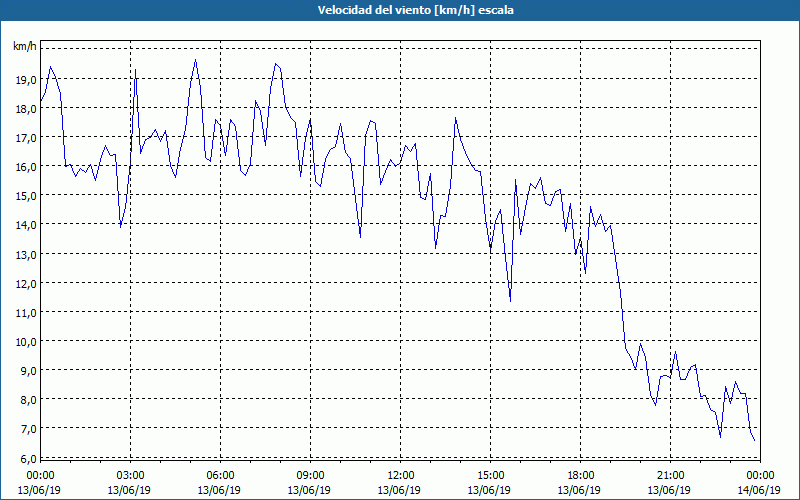Image resolution: width=800 pixels, height=500 pixels.
Task: Click the '06:00' time axis label
Action: click(220, 476)
